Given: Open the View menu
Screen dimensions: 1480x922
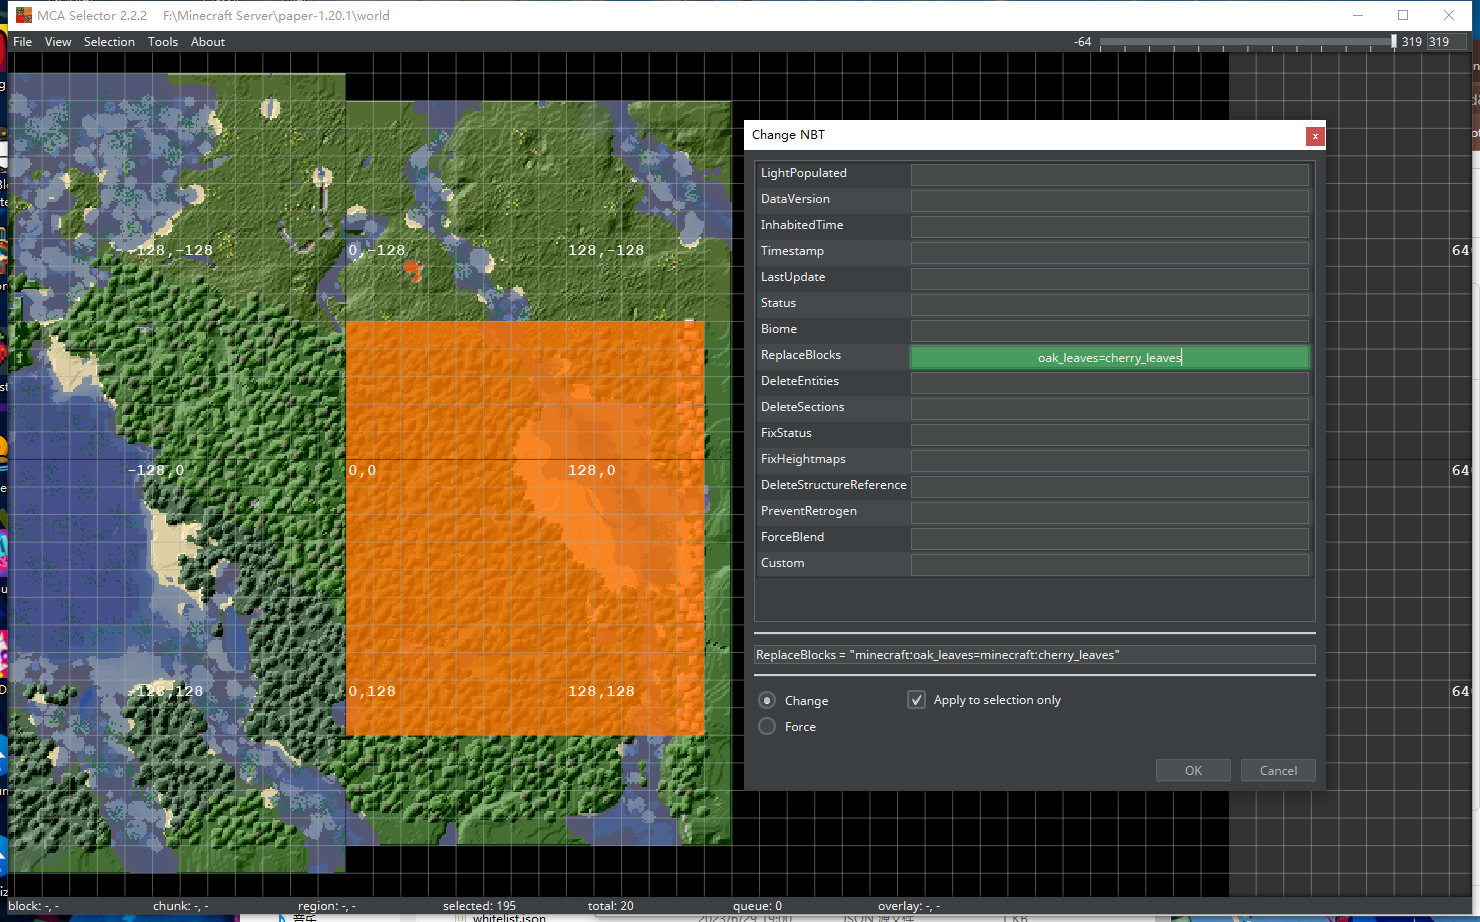Looking at the screenshot, I should tap(57, 41).
